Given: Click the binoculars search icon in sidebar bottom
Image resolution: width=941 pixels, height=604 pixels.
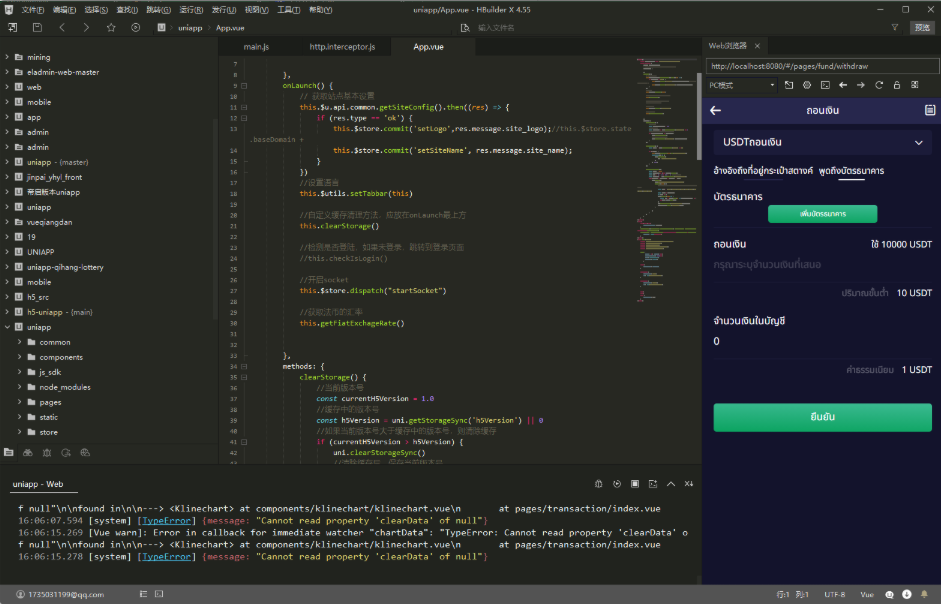Looking at the screenshot, I should [x=28, y=453].
